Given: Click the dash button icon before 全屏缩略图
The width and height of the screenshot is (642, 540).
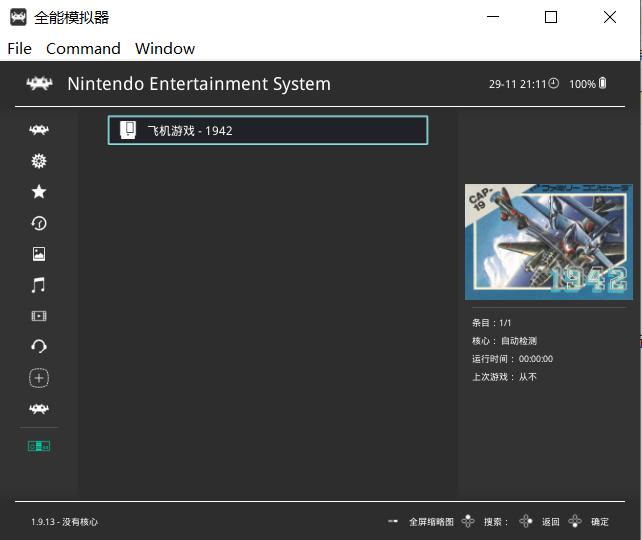Looking at the screenshot, I should (x=393, y=521).
